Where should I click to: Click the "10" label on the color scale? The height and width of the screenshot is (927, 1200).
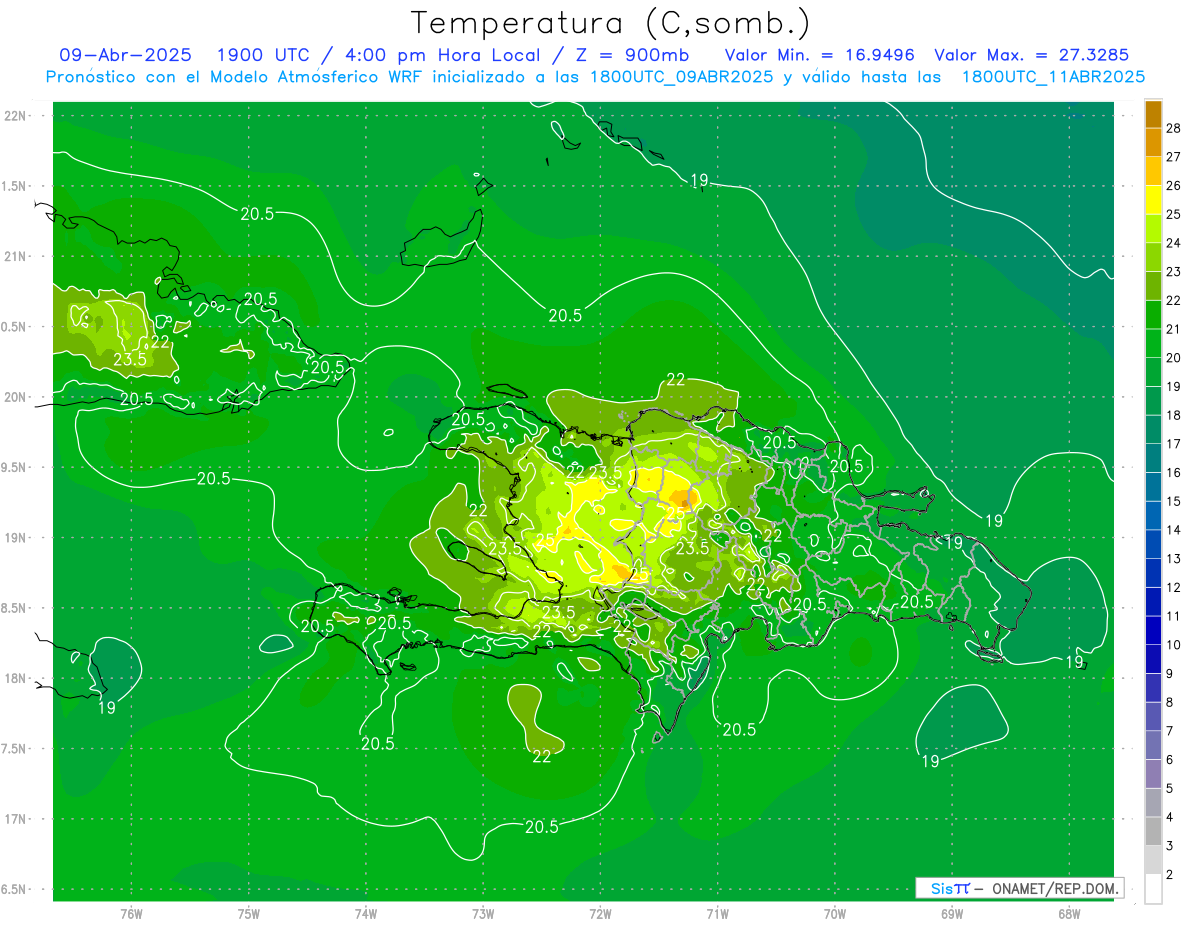[1175, 645]
